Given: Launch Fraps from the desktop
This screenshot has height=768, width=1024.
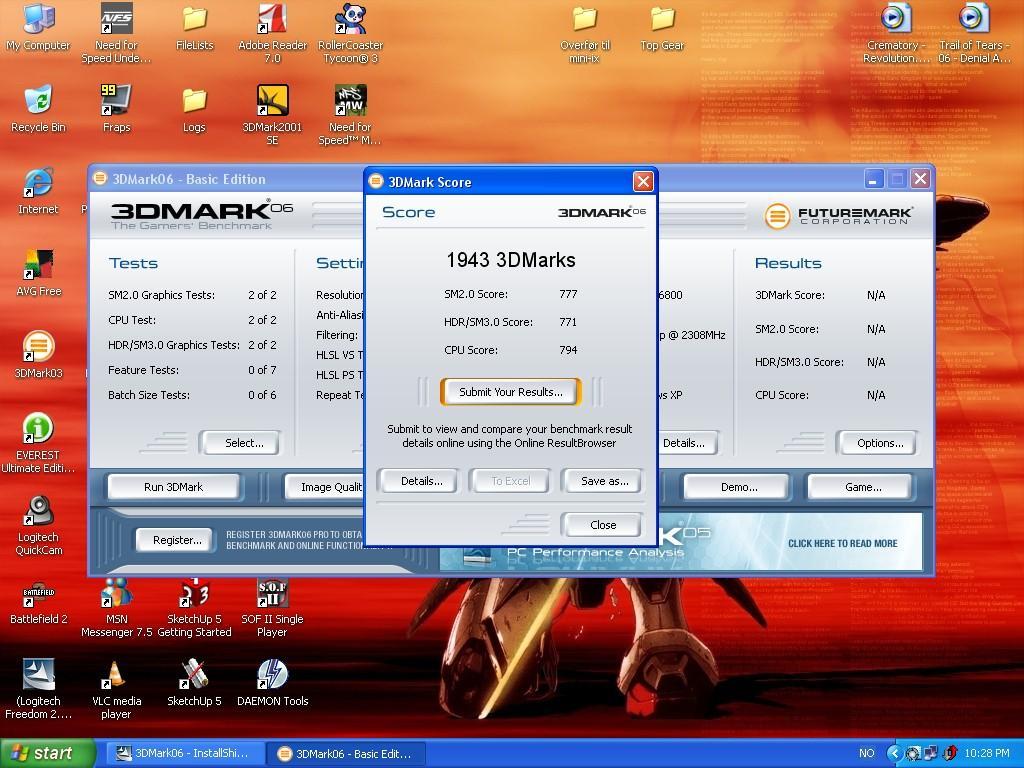Looking at the screenshot, I should (116, 109).
